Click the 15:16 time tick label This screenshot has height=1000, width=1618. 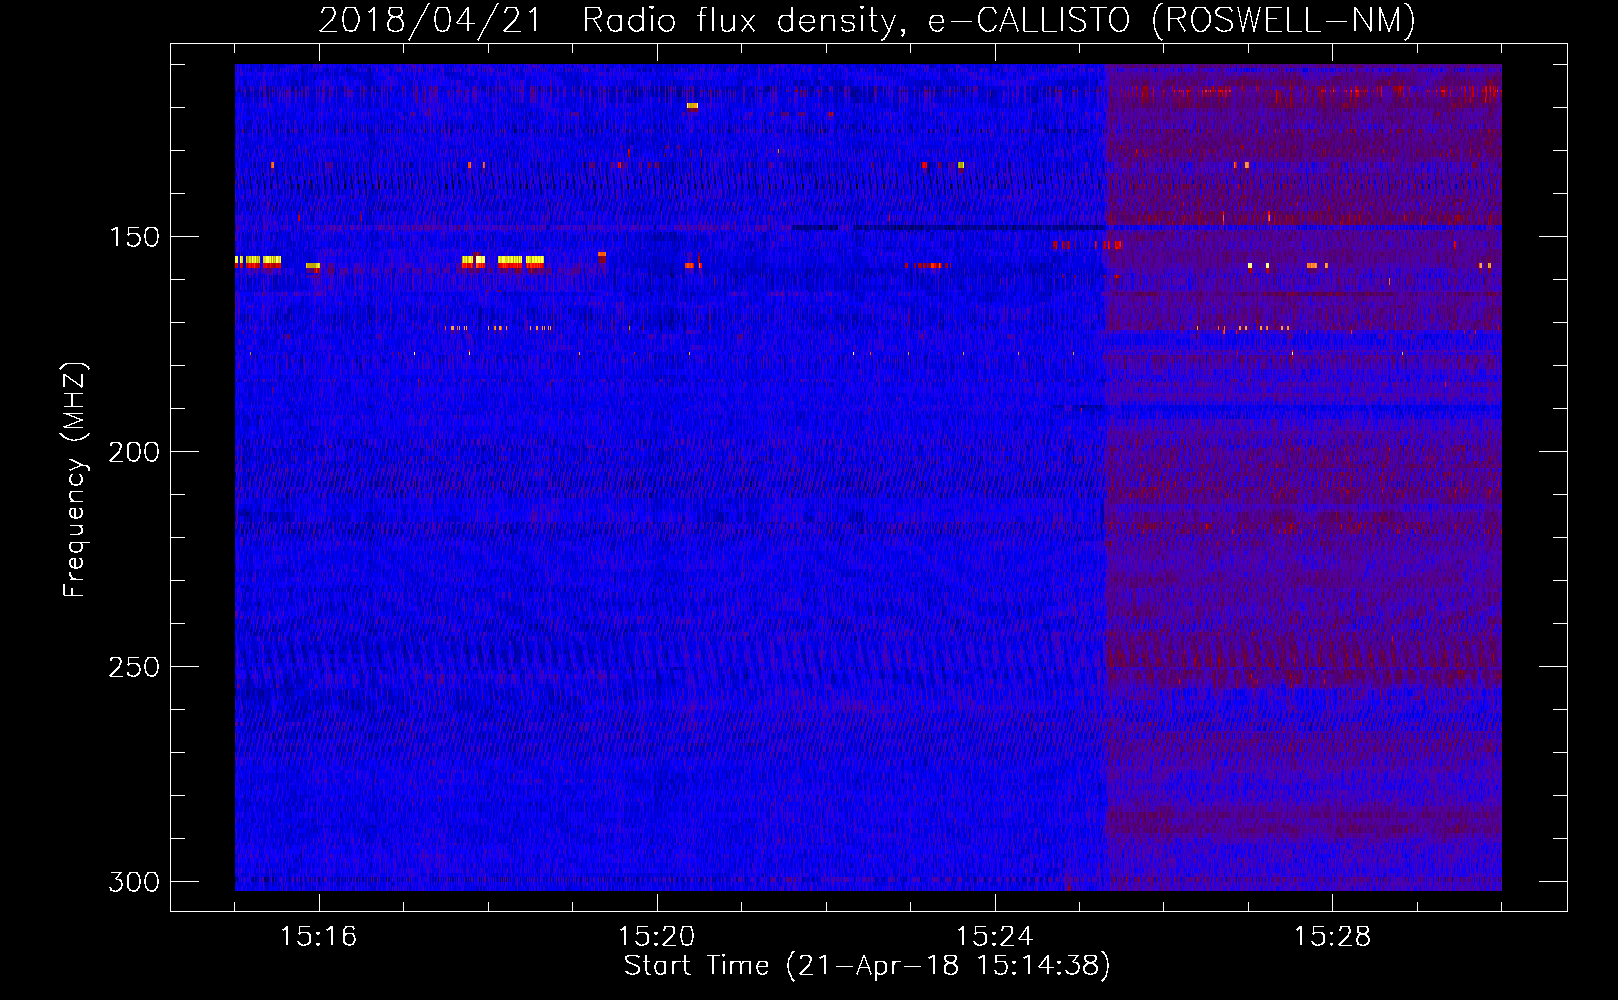tap(319, 937)
